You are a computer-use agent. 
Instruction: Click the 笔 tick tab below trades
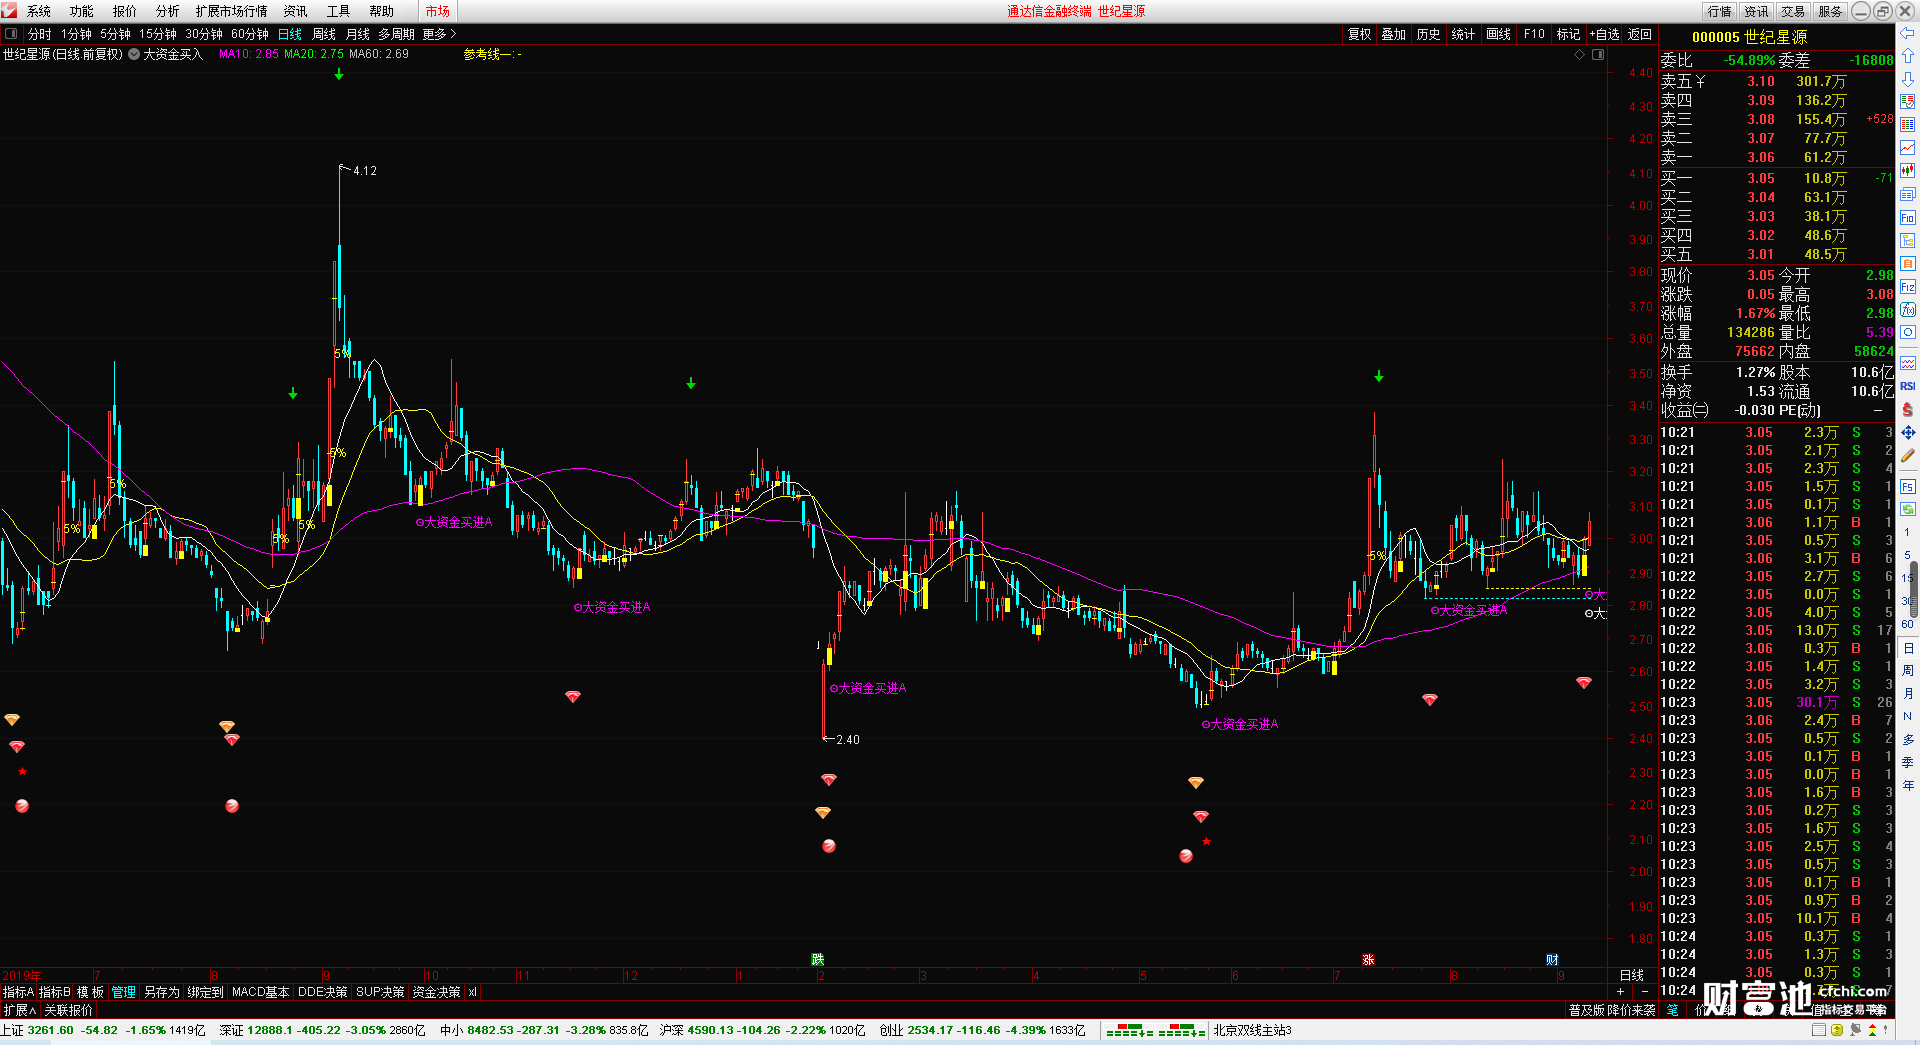pyautogui.click(x=1673, y=1010)
